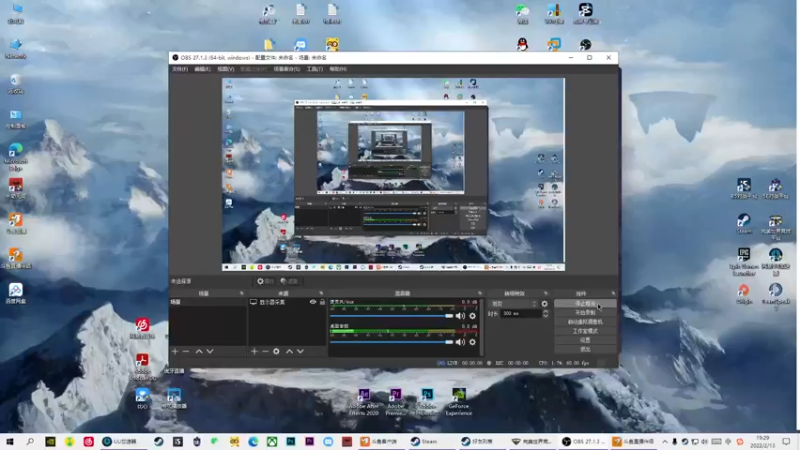Move scene up in Scenes dock
This screenshot has width=800, height=450.
click(199, 352)
